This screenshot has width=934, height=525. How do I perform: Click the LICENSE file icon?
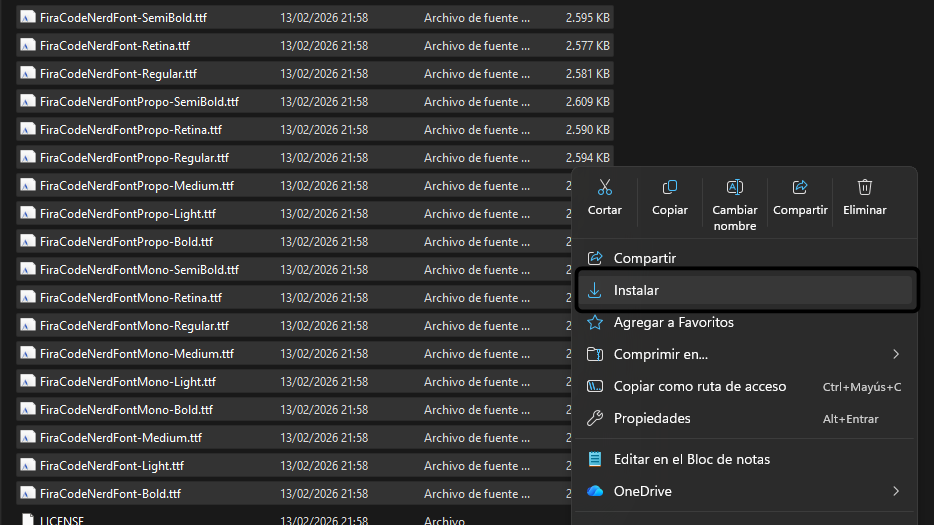pos(27,520)
